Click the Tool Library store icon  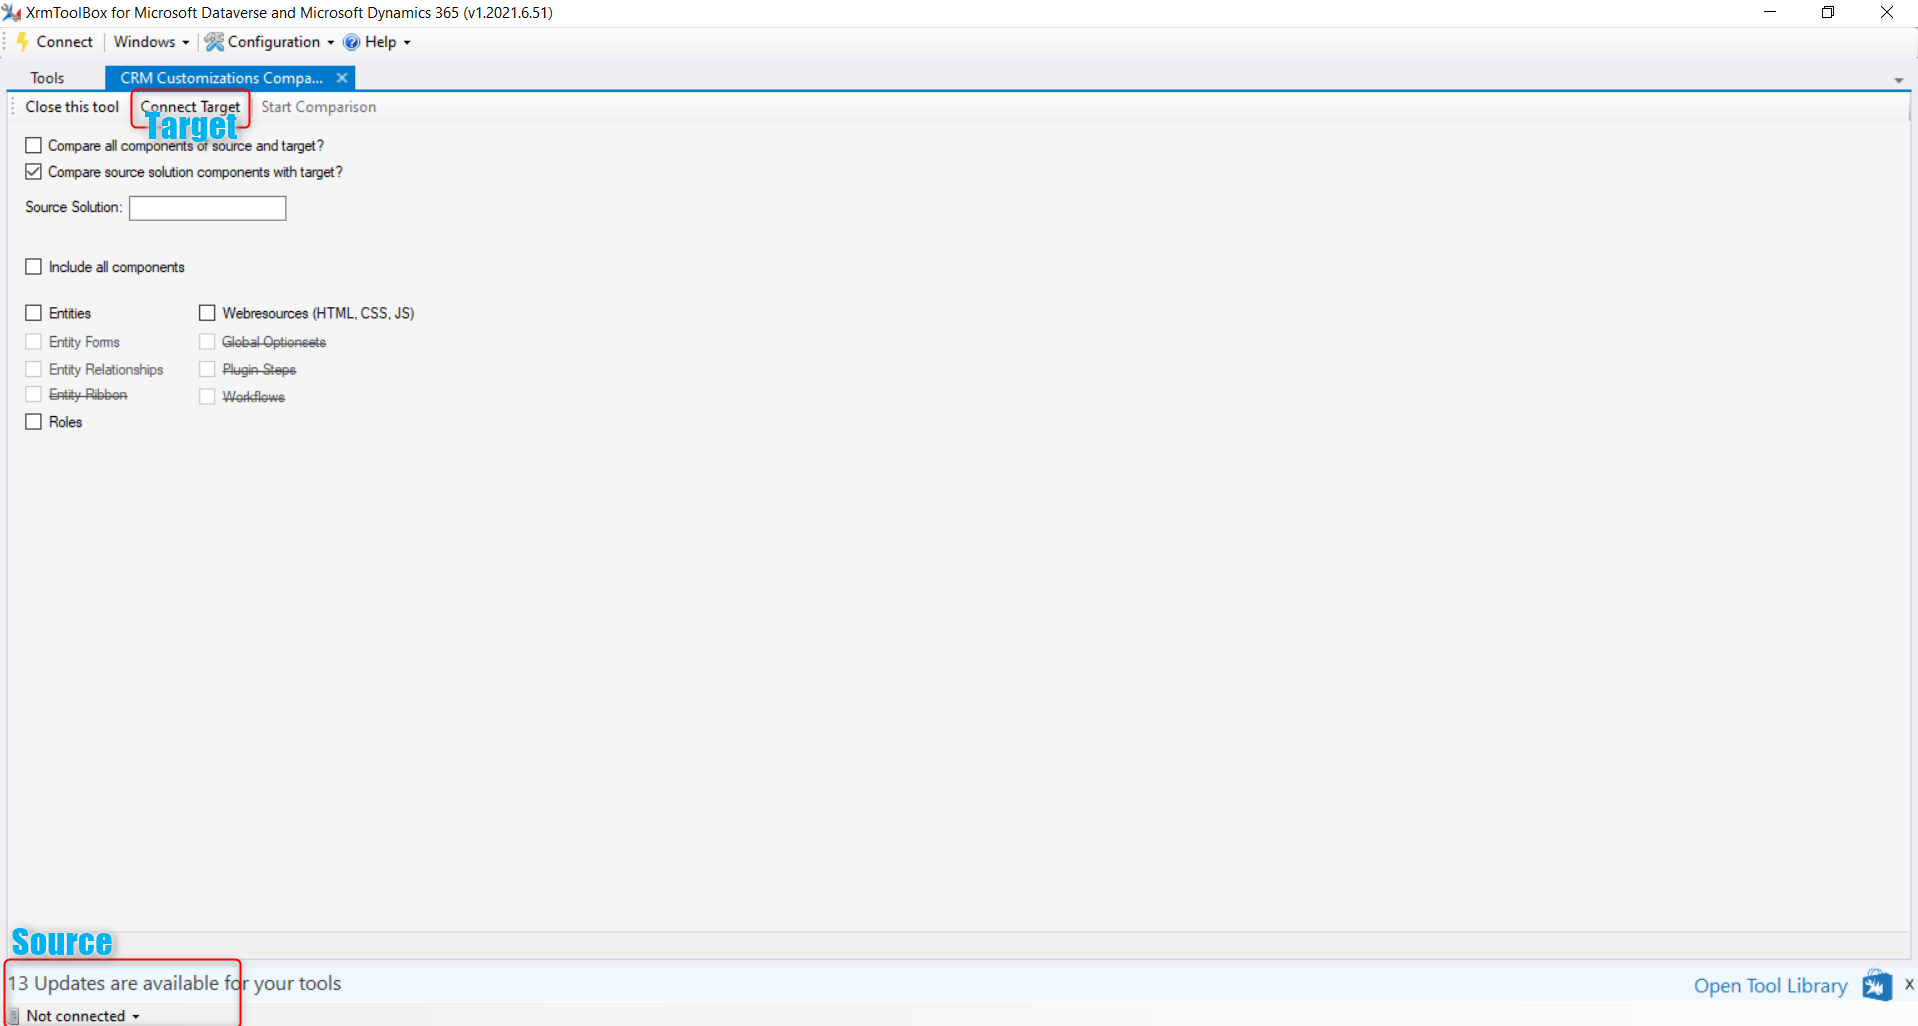[1876, 985]
